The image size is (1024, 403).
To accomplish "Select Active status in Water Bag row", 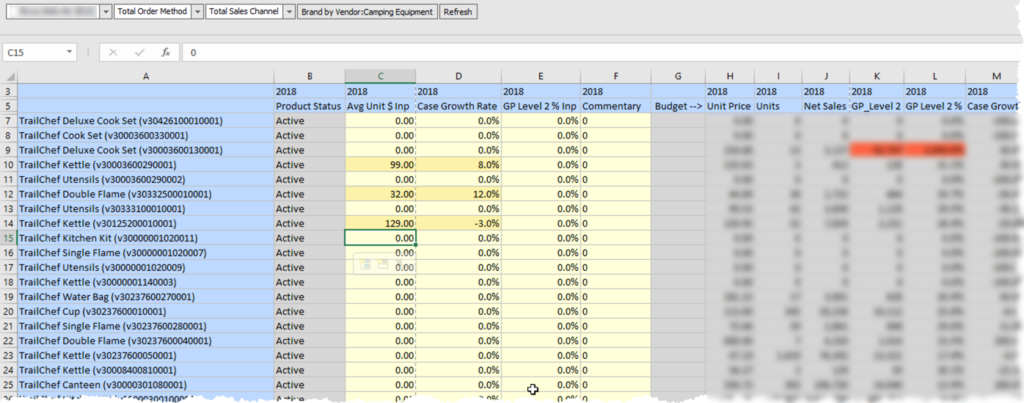I will [x=310, y=297].
